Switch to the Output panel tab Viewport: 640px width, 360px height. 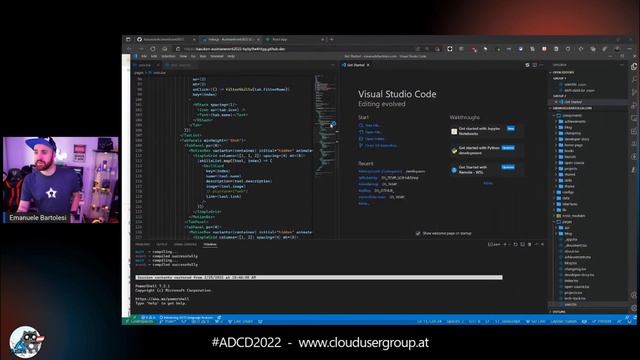click(x=162, y=244)
